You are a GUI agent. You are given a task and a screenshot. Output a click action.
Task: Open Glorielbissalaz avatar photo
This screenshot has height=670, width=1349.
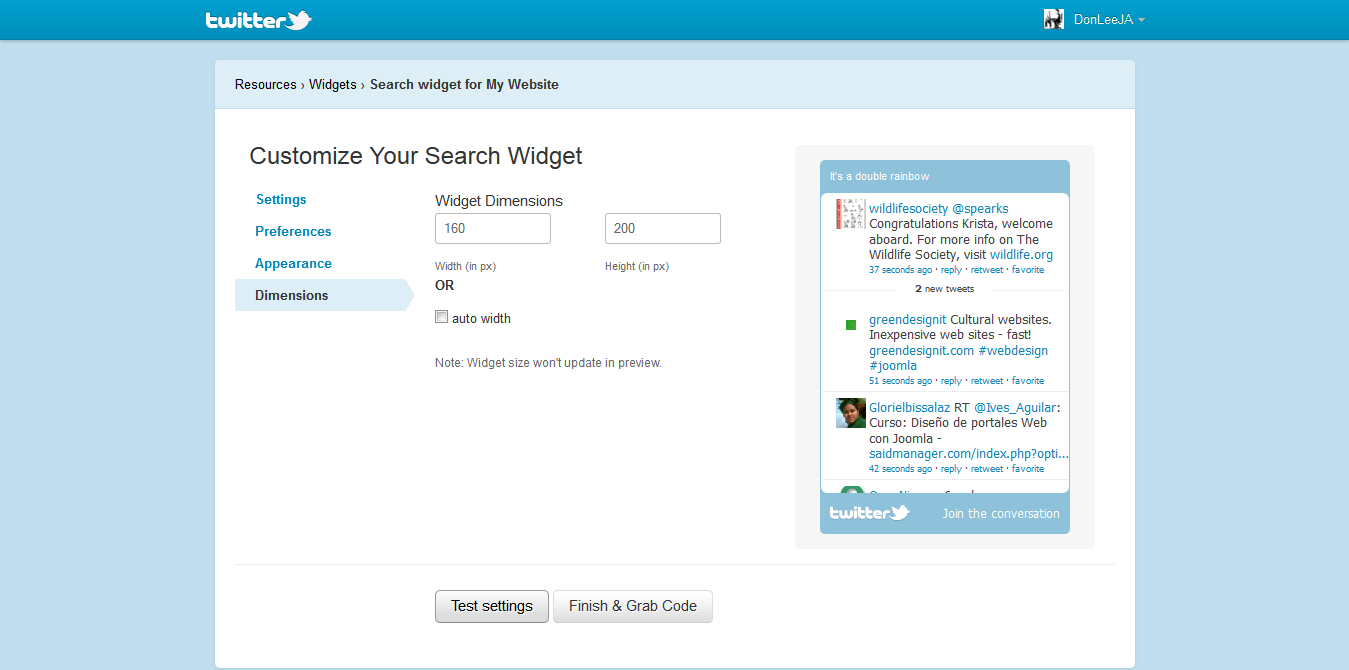[851, 413]
